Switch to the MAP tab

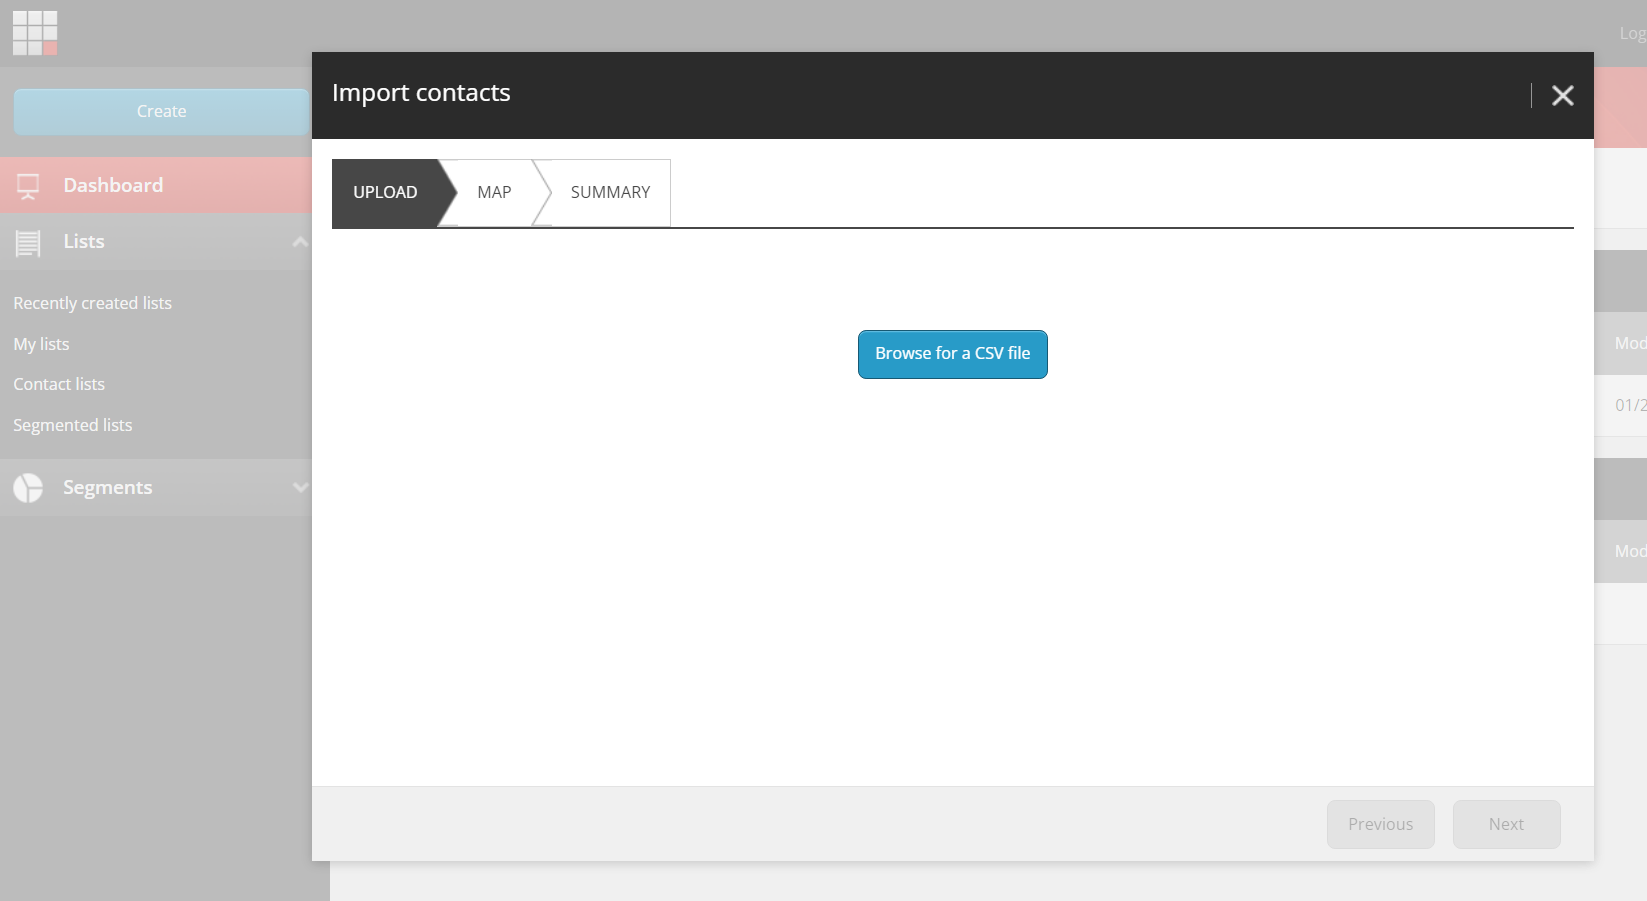[x=494, y=192]
